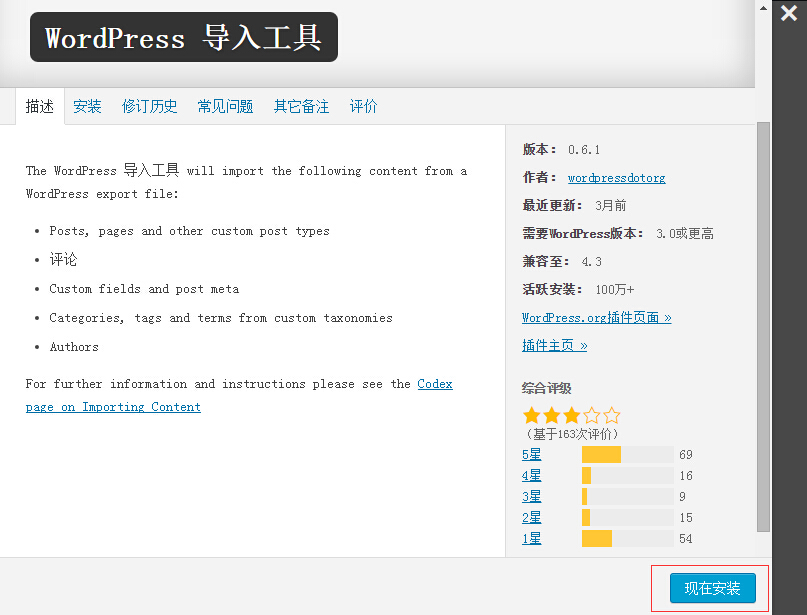Click the vertical scrollbar thumb
The height and width of the screenshot is (615, 807).
click(763, 327)
